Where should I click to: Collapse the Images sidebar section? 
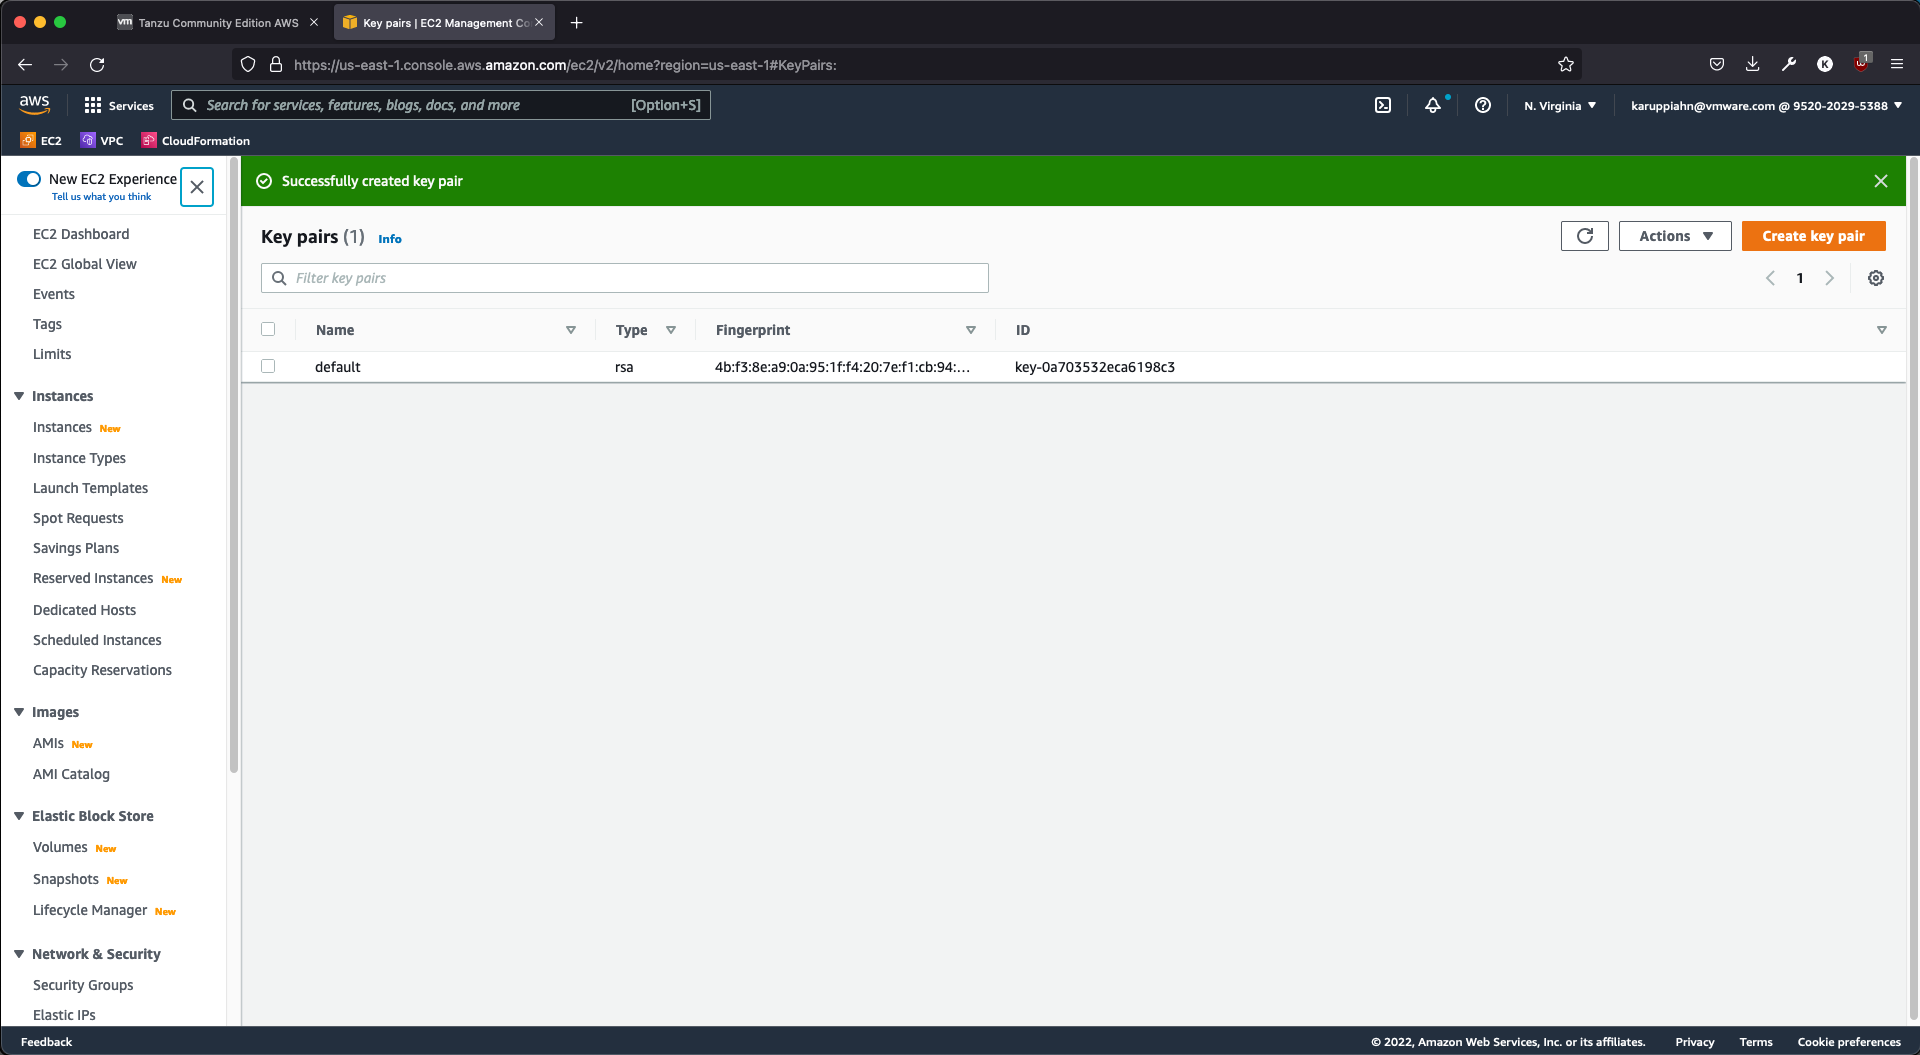19,712
